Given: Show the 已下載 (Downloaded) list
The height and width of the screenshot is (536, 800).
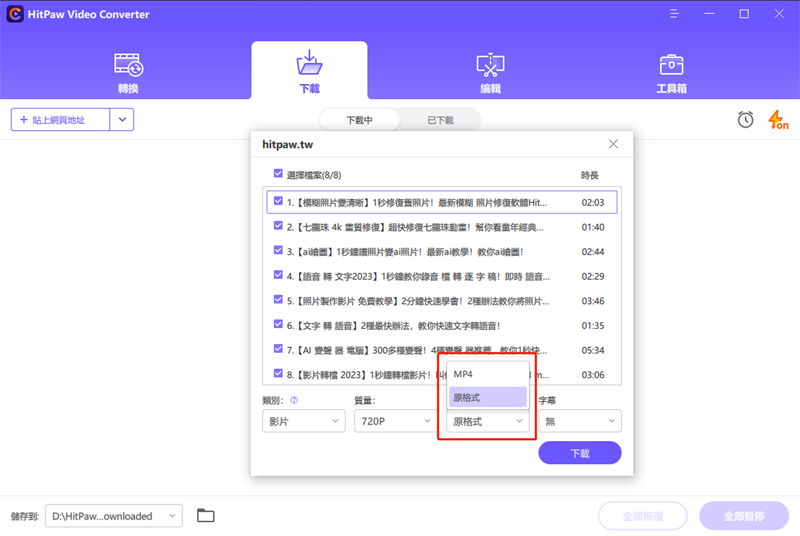Looking at the screenshot, I should coord(440,120).
